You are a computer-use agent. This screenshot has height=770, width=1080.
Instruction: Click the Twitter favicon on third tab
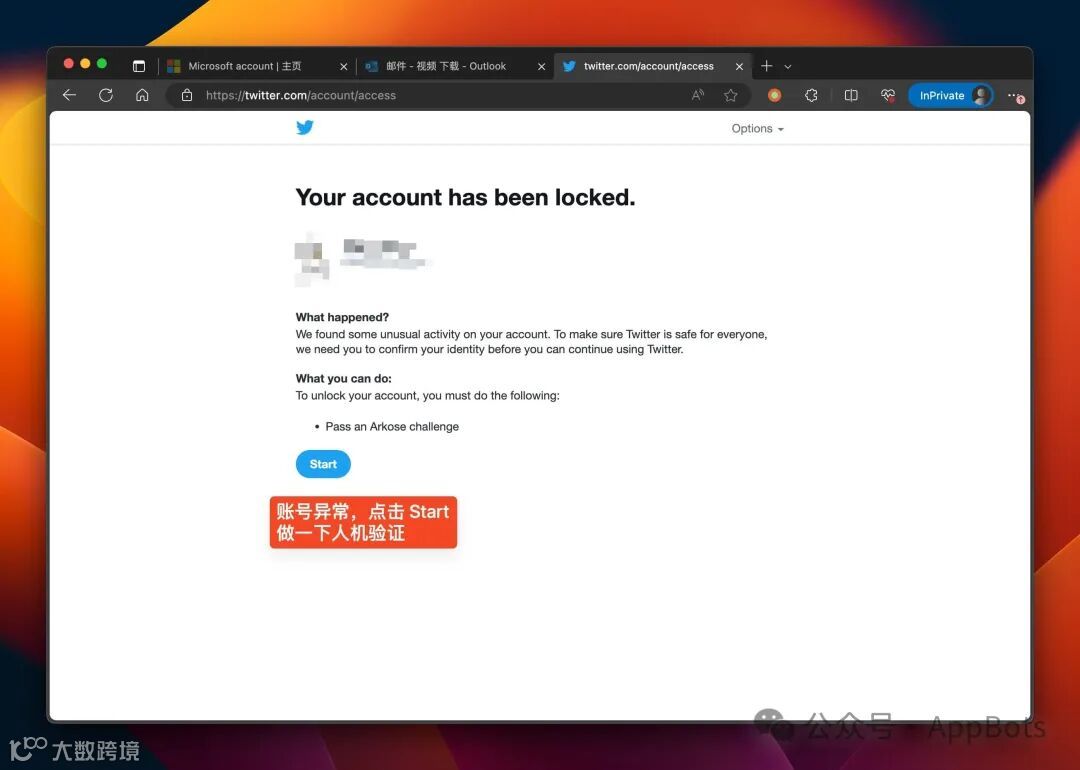(569, 66)
